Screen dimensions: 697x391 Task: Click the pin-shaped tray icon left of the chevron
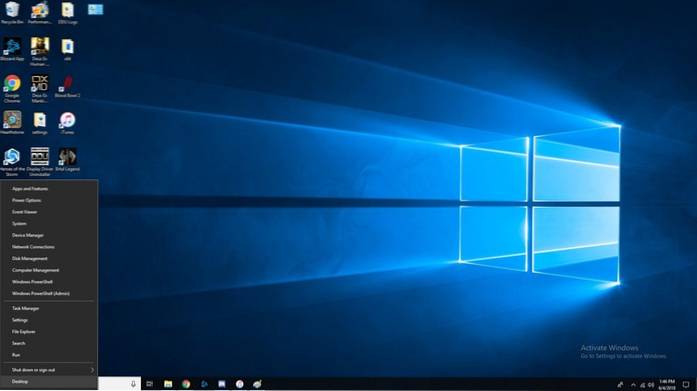coord(620,385)
